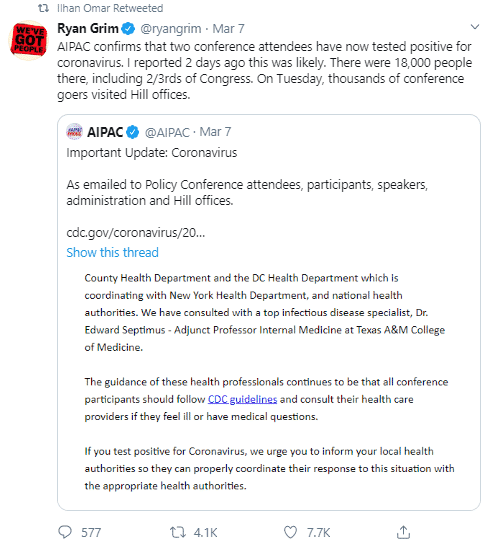Click the retweeted arrows icon above tweet

(x=43, y=8)
